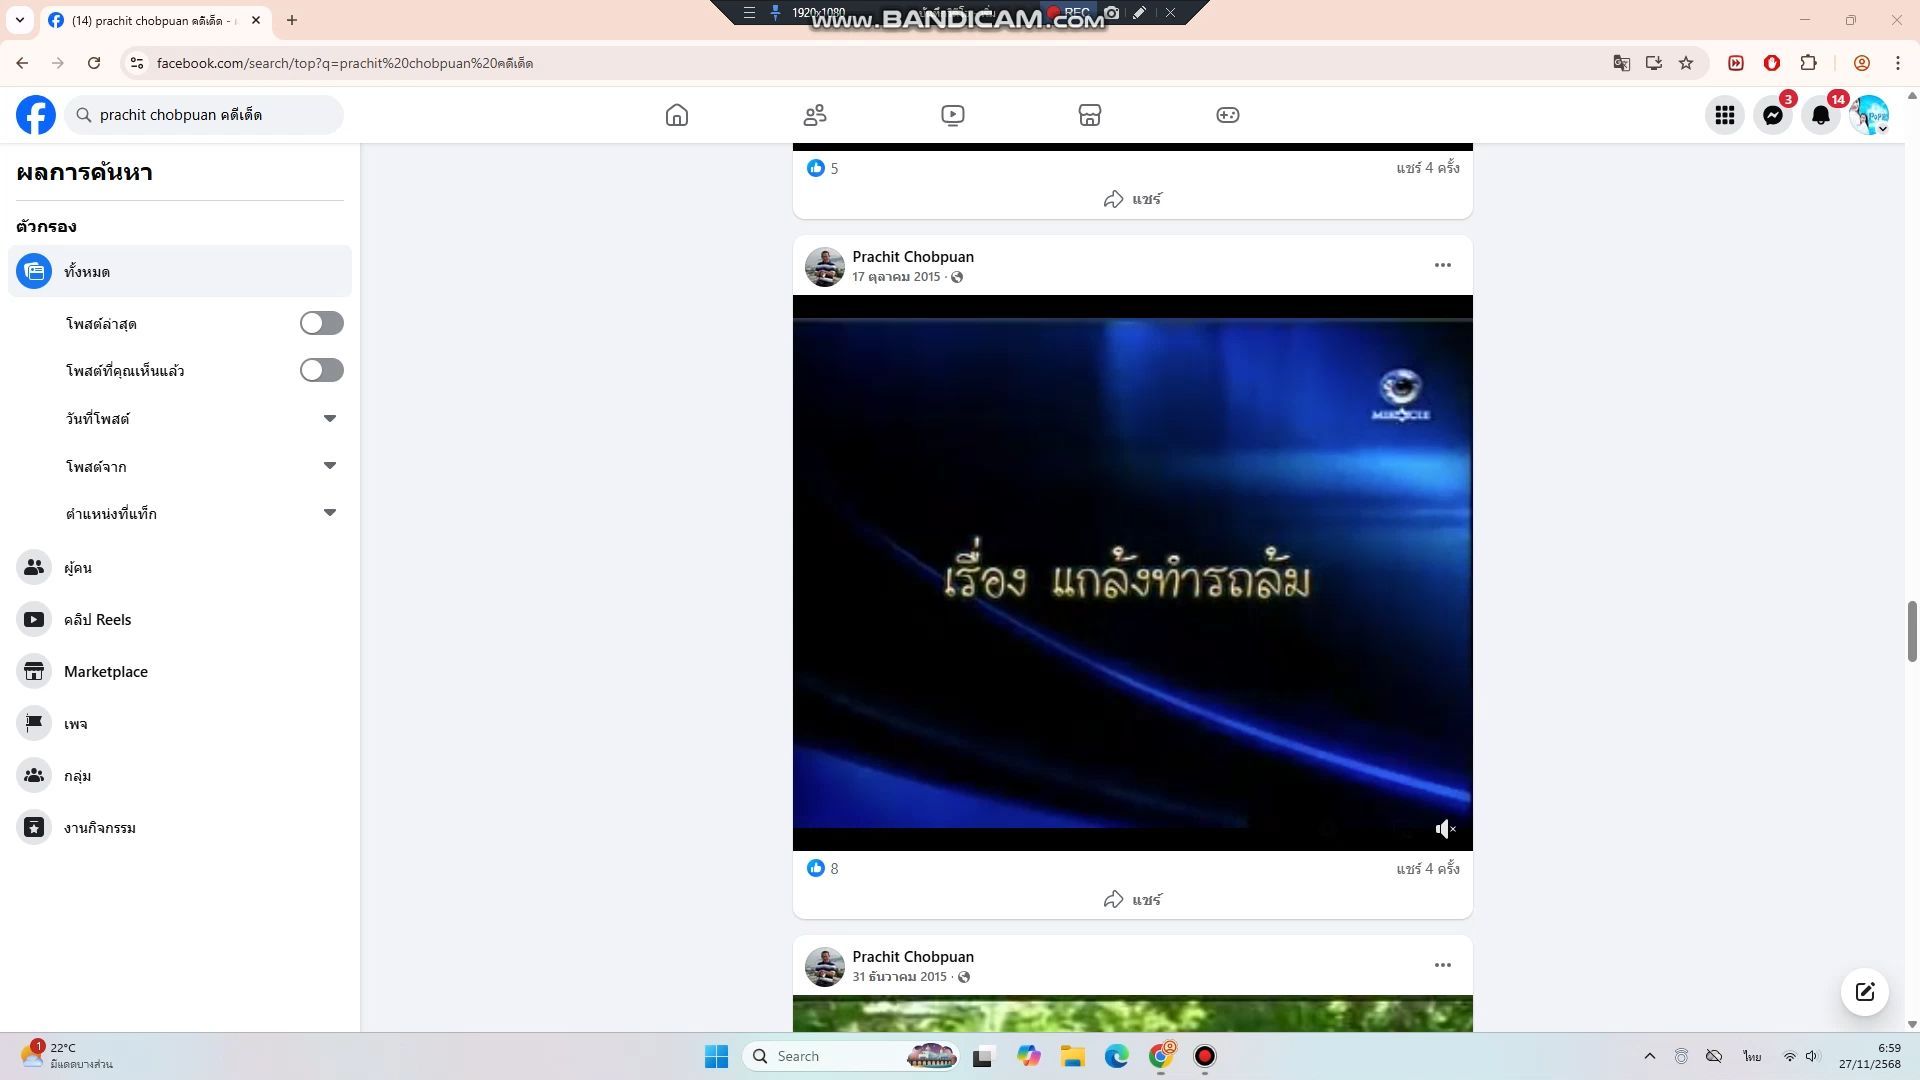Screen dimensions: 1920x1080
Task: Click the แชร์ button under แกล้งทำรถล้ม video
Action: pyautogui.click(x=1132, y=900)
